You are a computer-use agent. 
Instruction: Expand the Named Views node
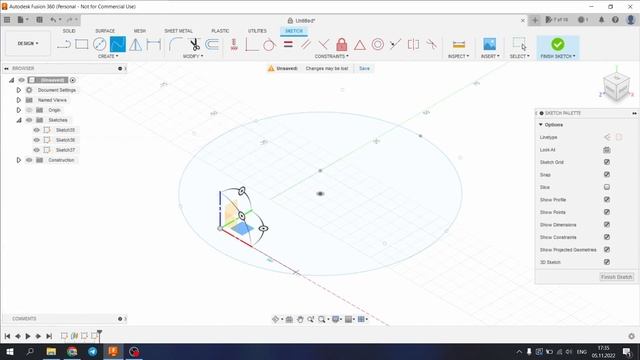tap(18, 100)
